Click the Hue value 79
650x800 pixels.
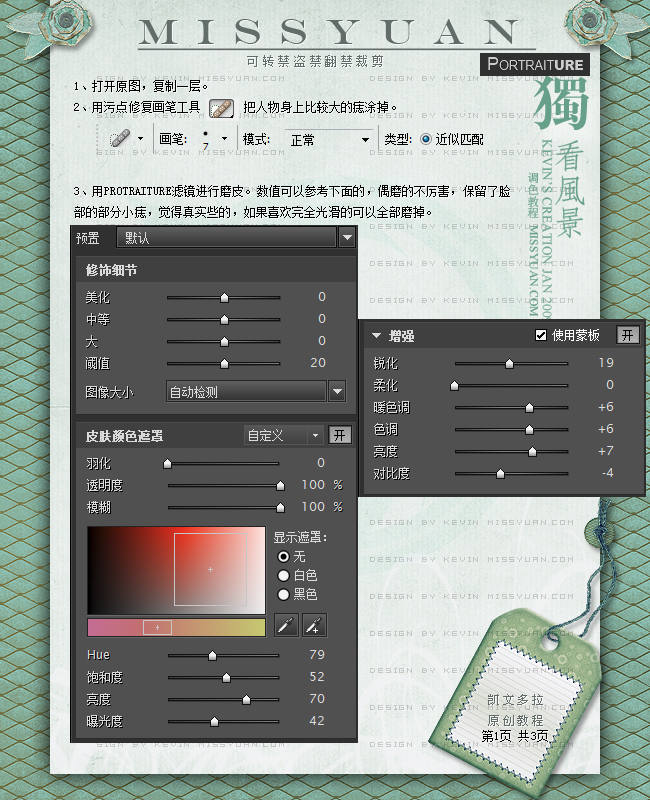click(317, 655)
